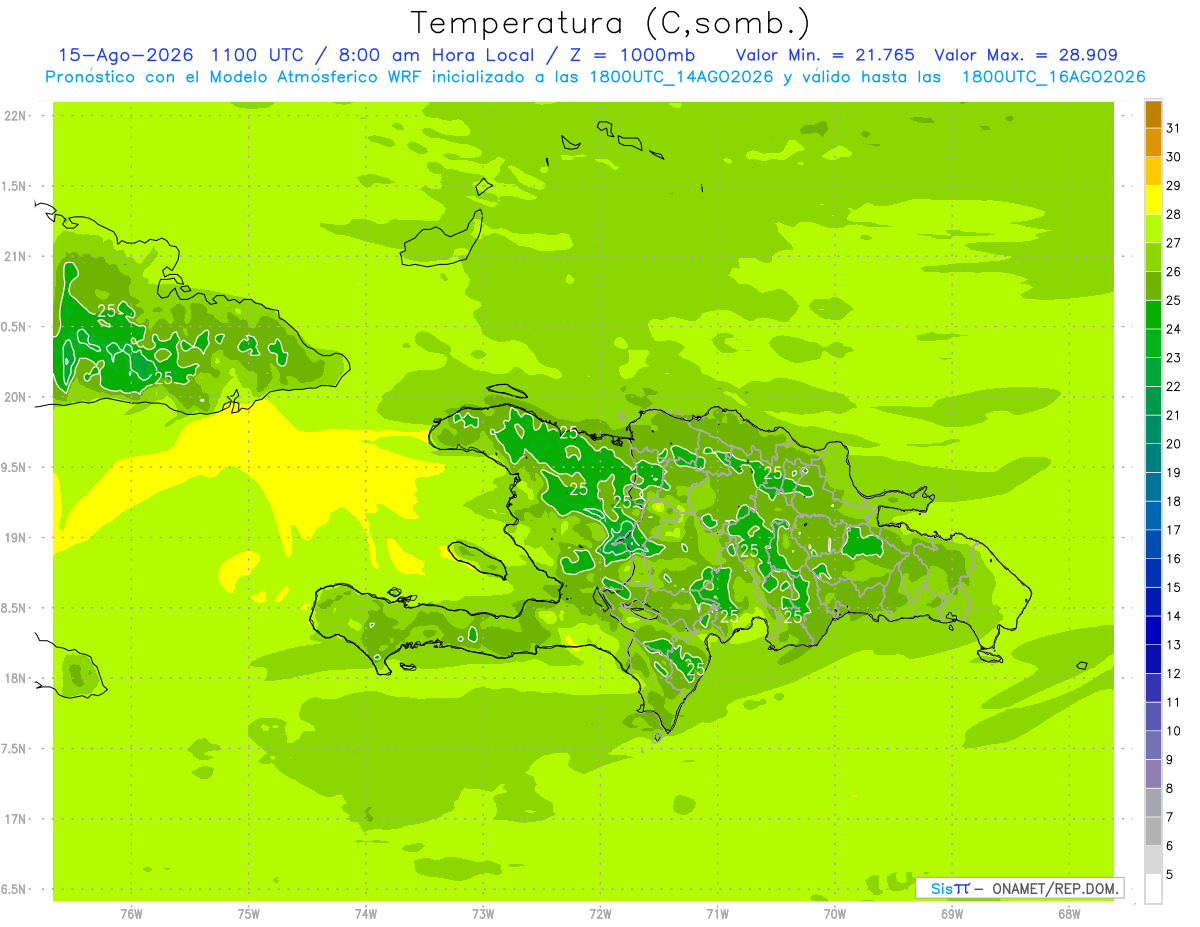The height and width of the screenshot is (927, 1200).
Task: Select the lime swatch between 27 and 28
Action: point(1153,229)
